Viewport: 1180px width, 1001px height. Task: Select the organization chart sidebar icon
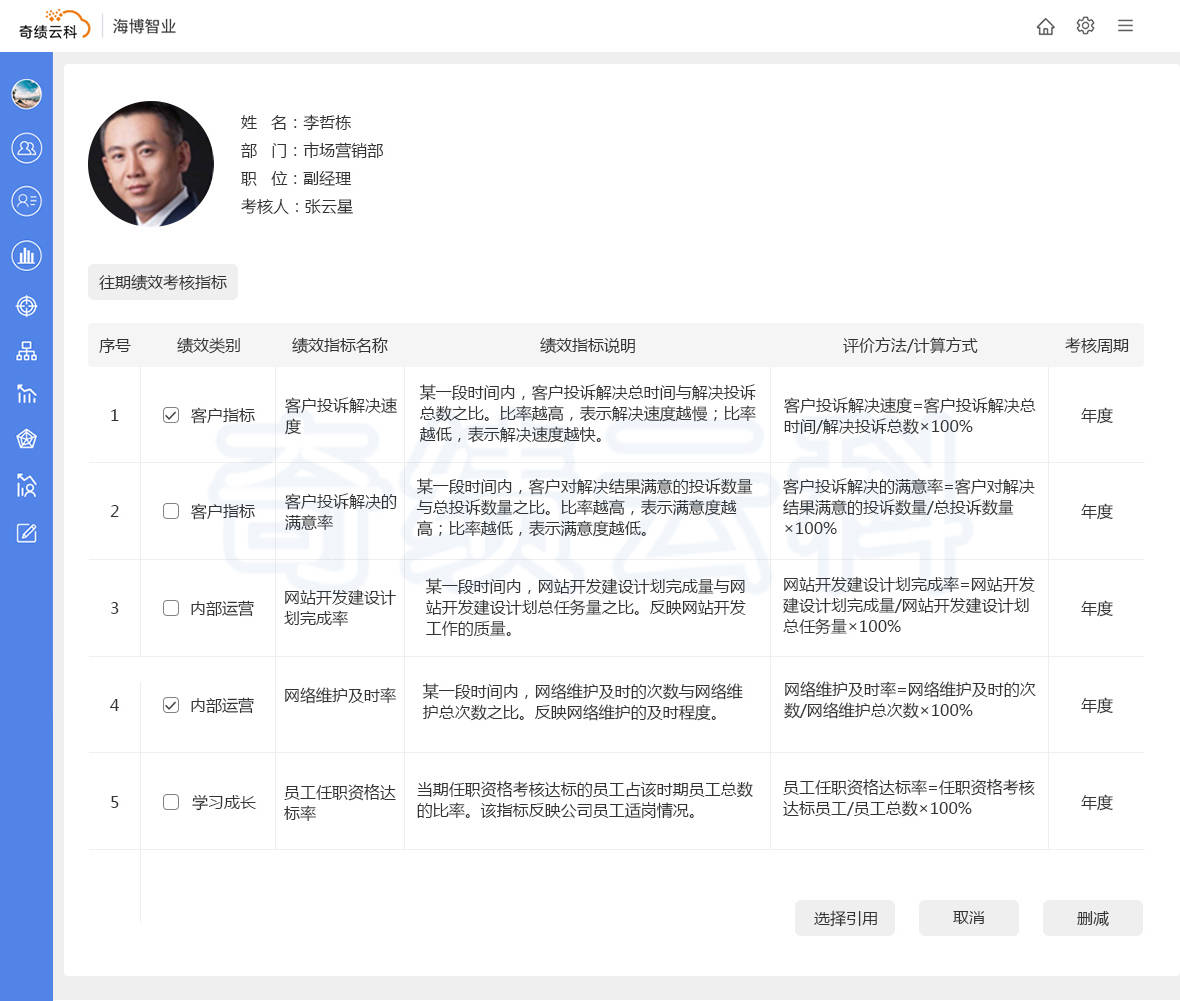tap(26, 351)
